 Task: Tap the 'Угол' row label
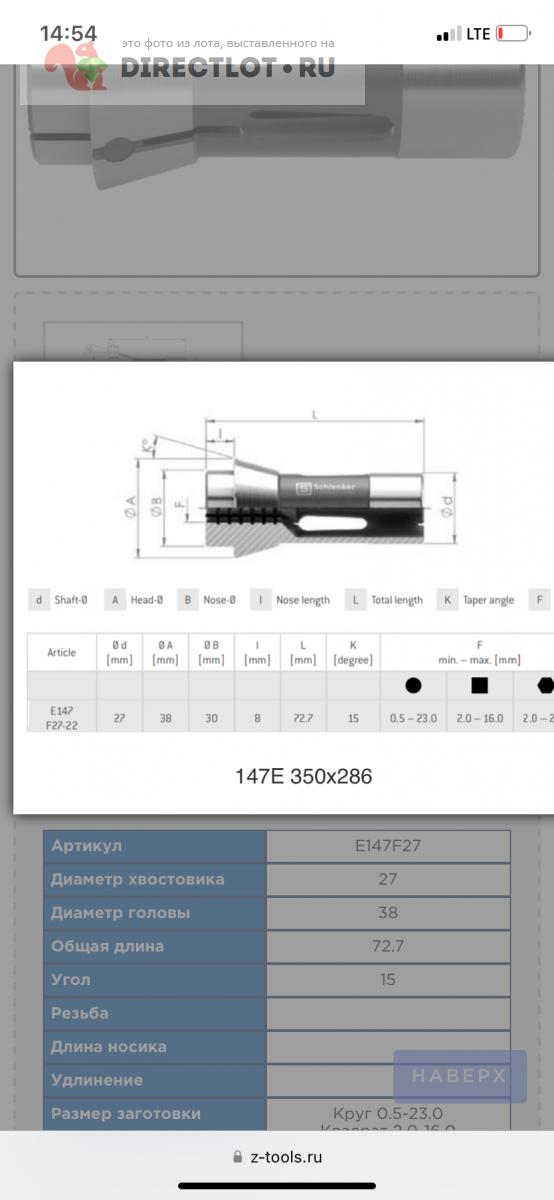(154, 980)
